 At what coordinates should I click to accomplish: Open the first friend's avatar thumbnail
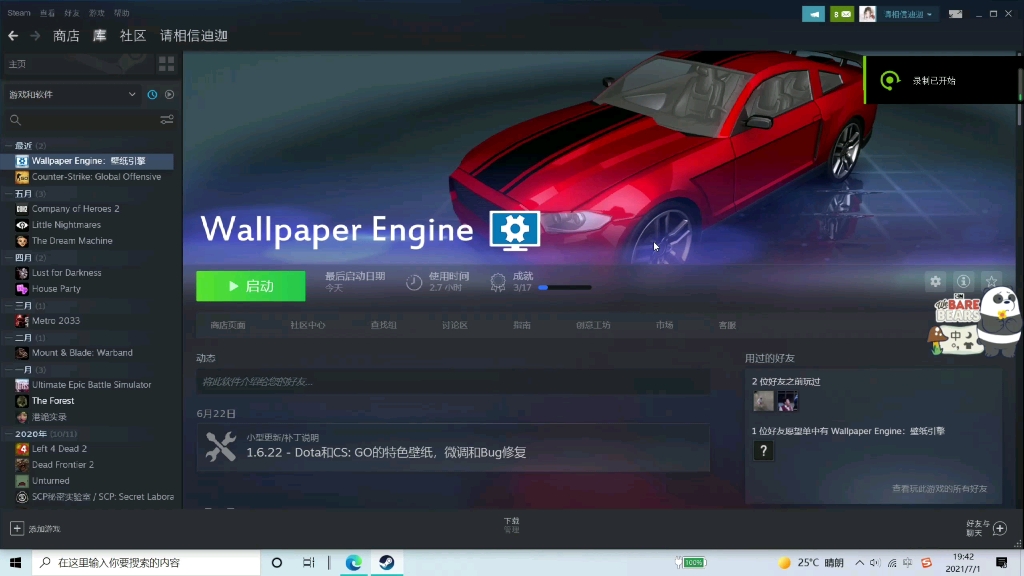point(763,401)
